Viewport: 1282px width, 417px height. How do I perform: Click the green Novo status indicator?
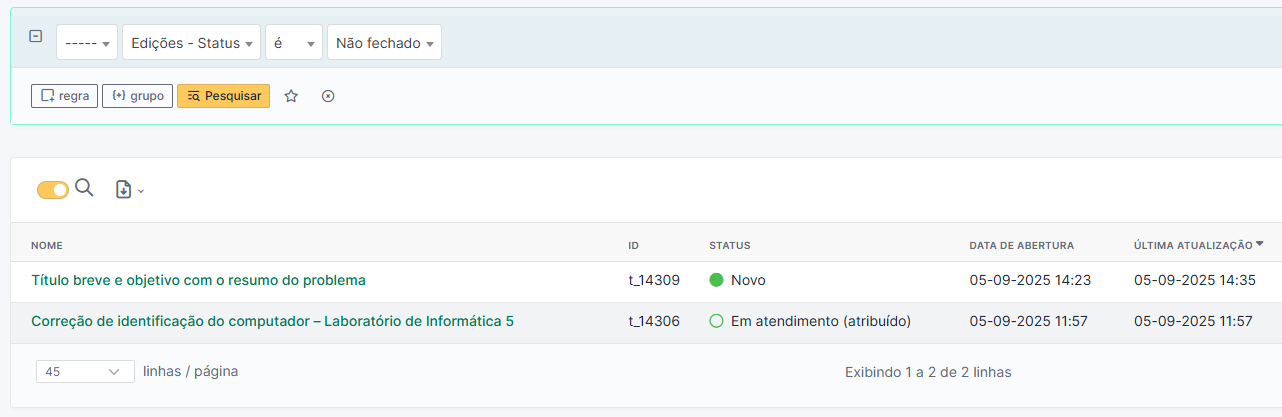click(716, 280)
